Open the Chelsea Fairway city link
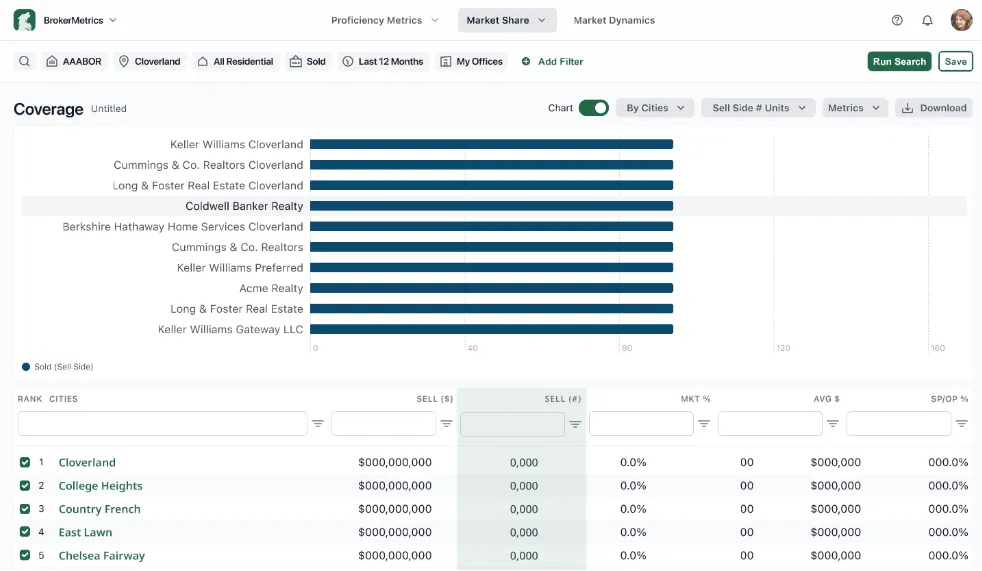This screenshot has width=982, height=571. (x=101, y=555)
